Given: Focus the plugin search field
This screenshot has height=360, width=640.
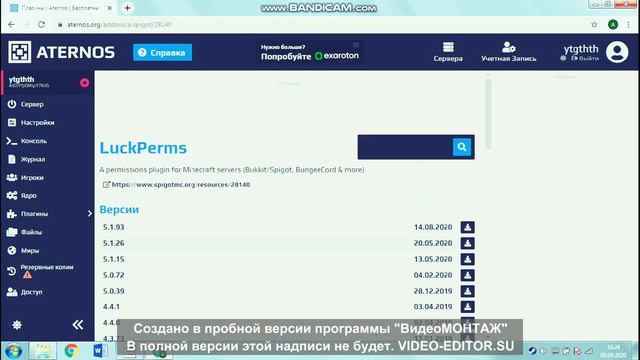Looking at the screenshot, I should pos(405,147).
